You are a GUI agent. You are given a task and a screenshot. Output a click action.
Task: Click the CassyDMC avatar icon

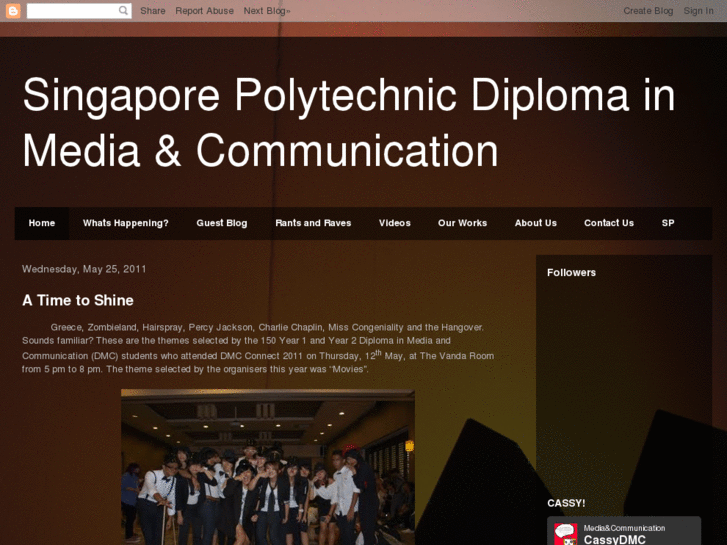click(x=566, y=534)
